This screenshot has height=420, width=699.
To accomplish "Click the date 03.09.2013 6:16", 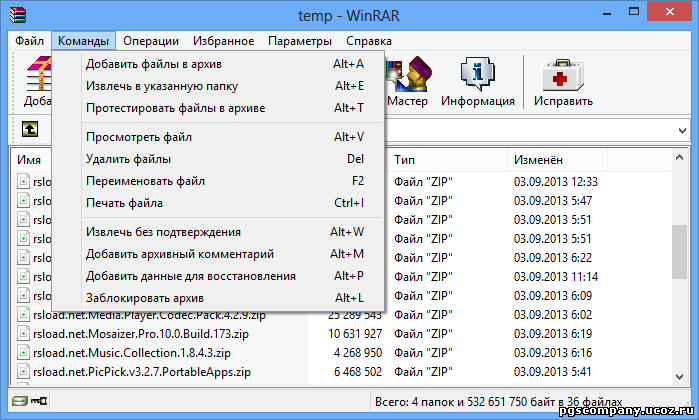I will (x=553, y=353).
